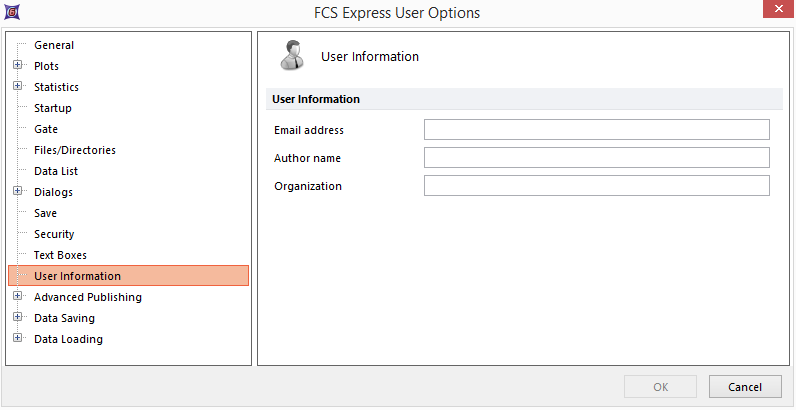Expand the Dialogs tree node

coord(17,192)
